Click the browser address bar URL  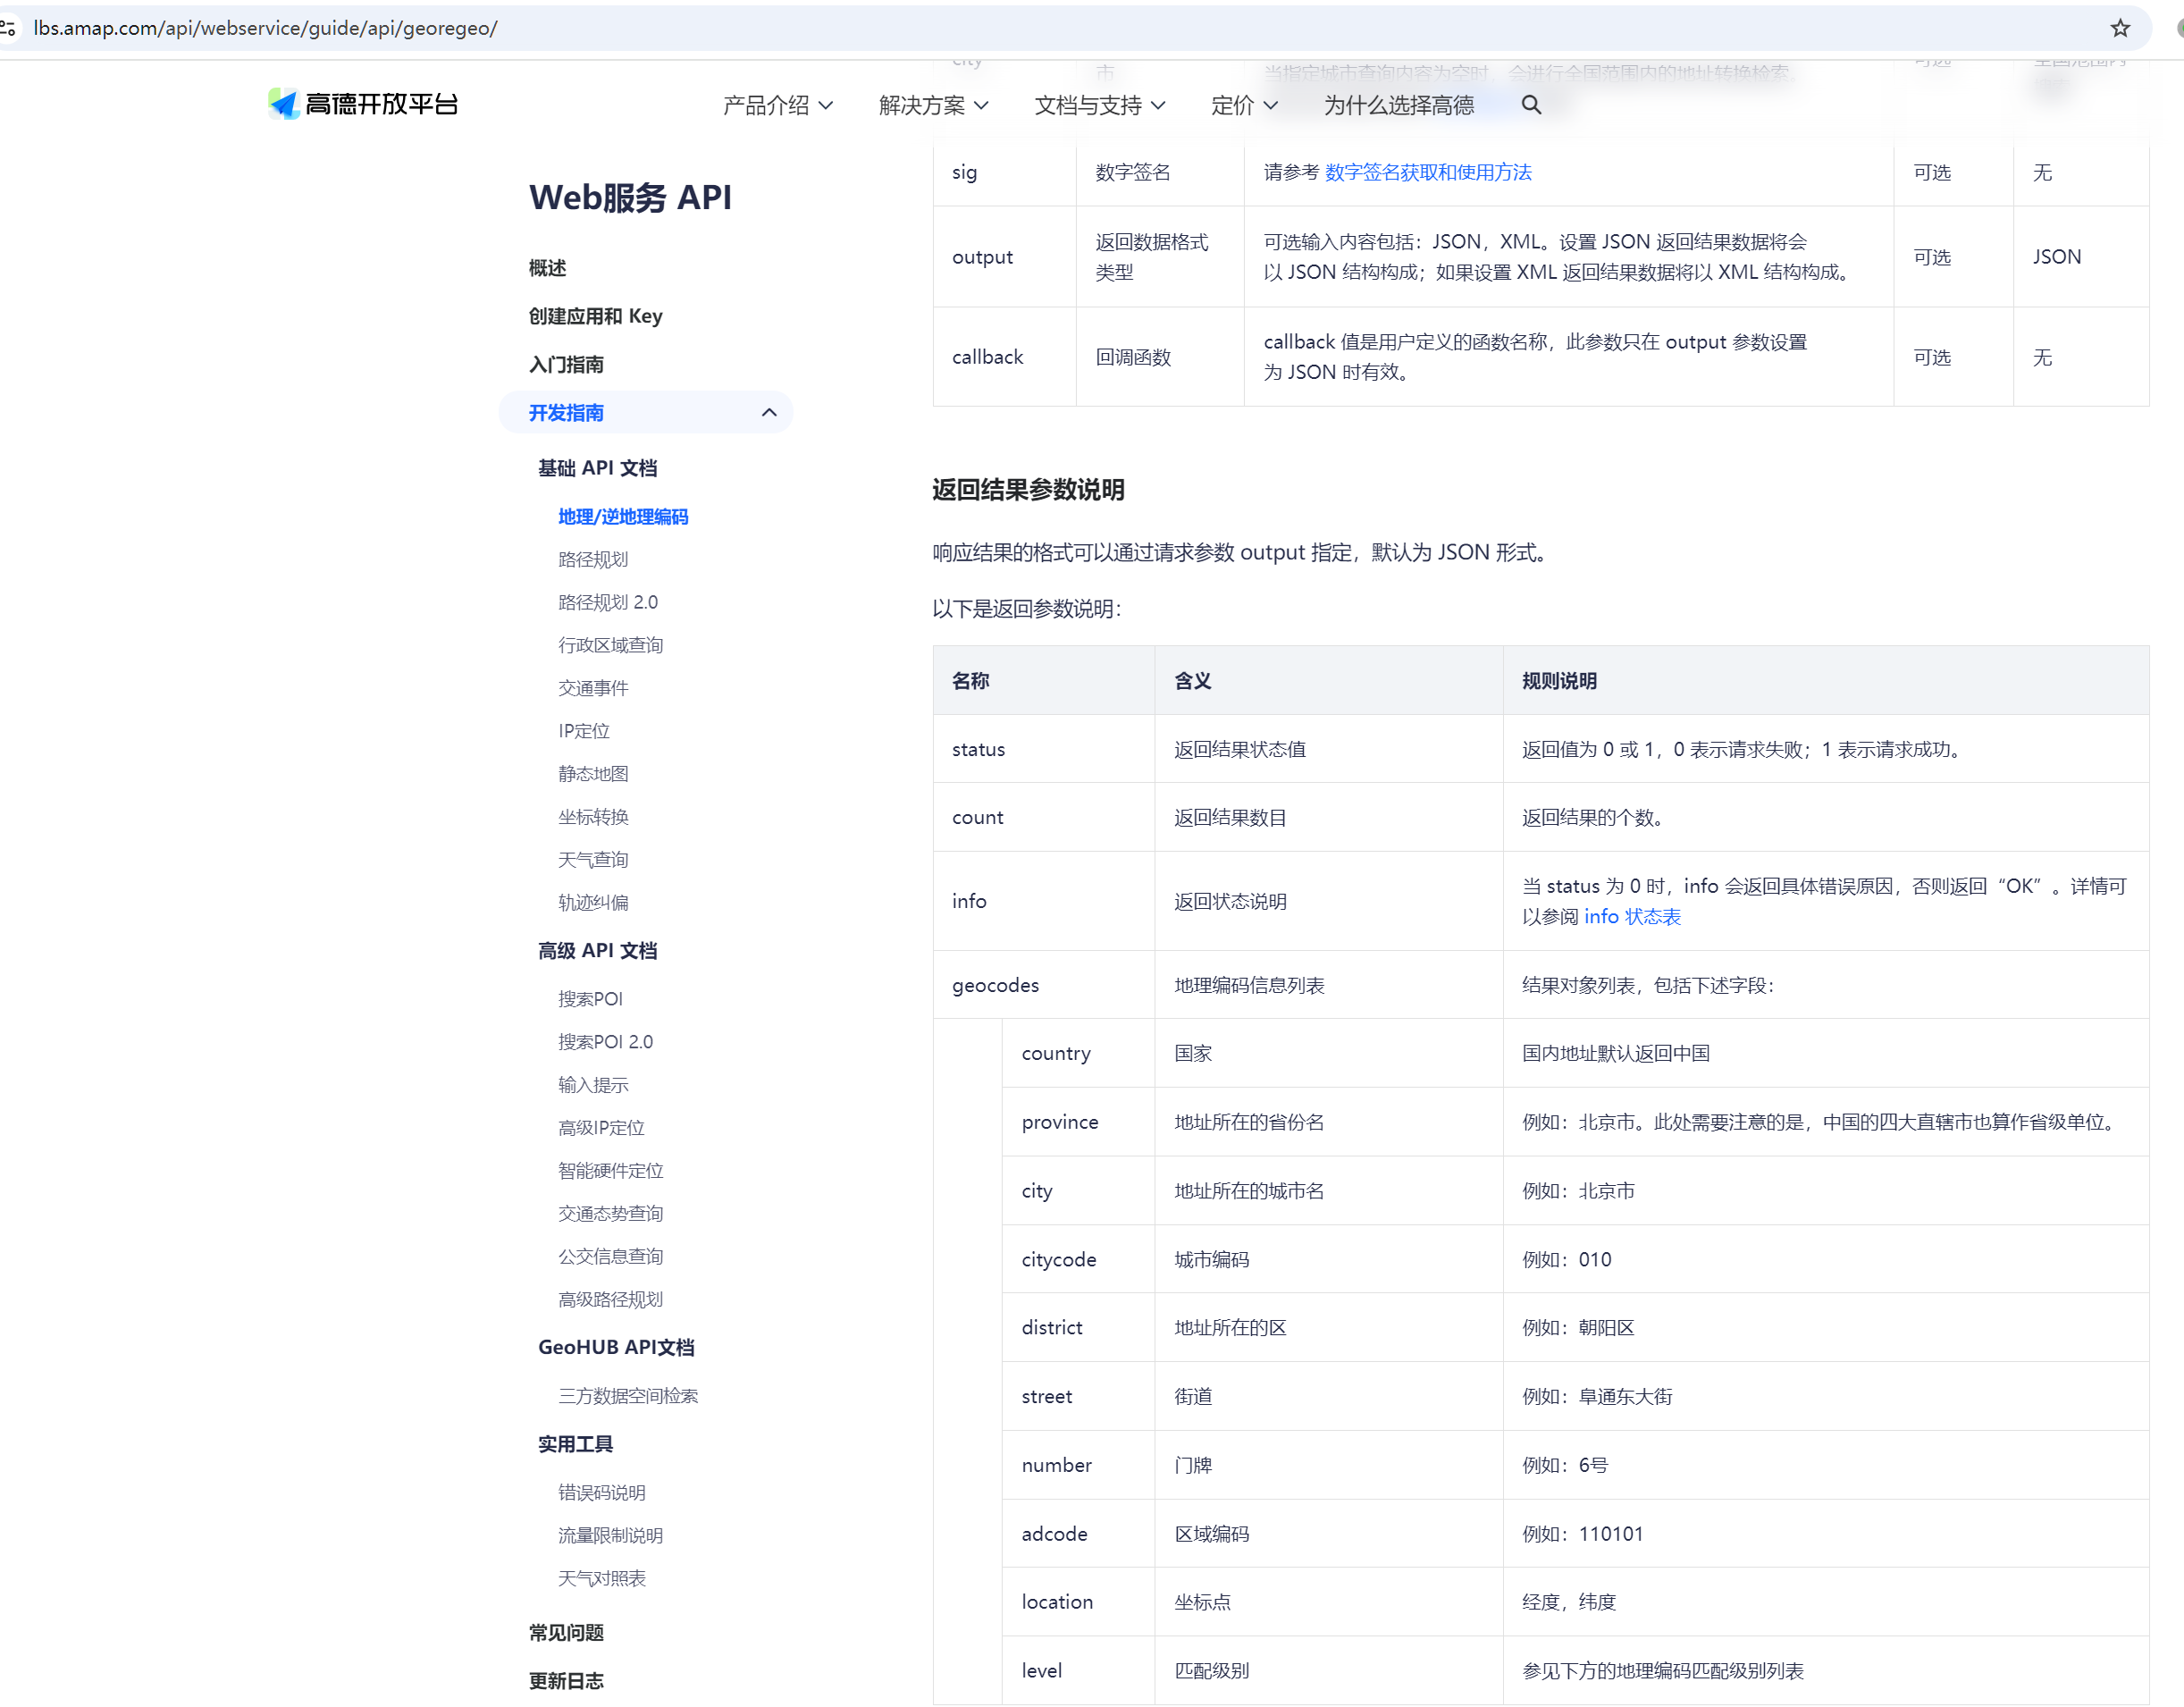coord(265,28)
